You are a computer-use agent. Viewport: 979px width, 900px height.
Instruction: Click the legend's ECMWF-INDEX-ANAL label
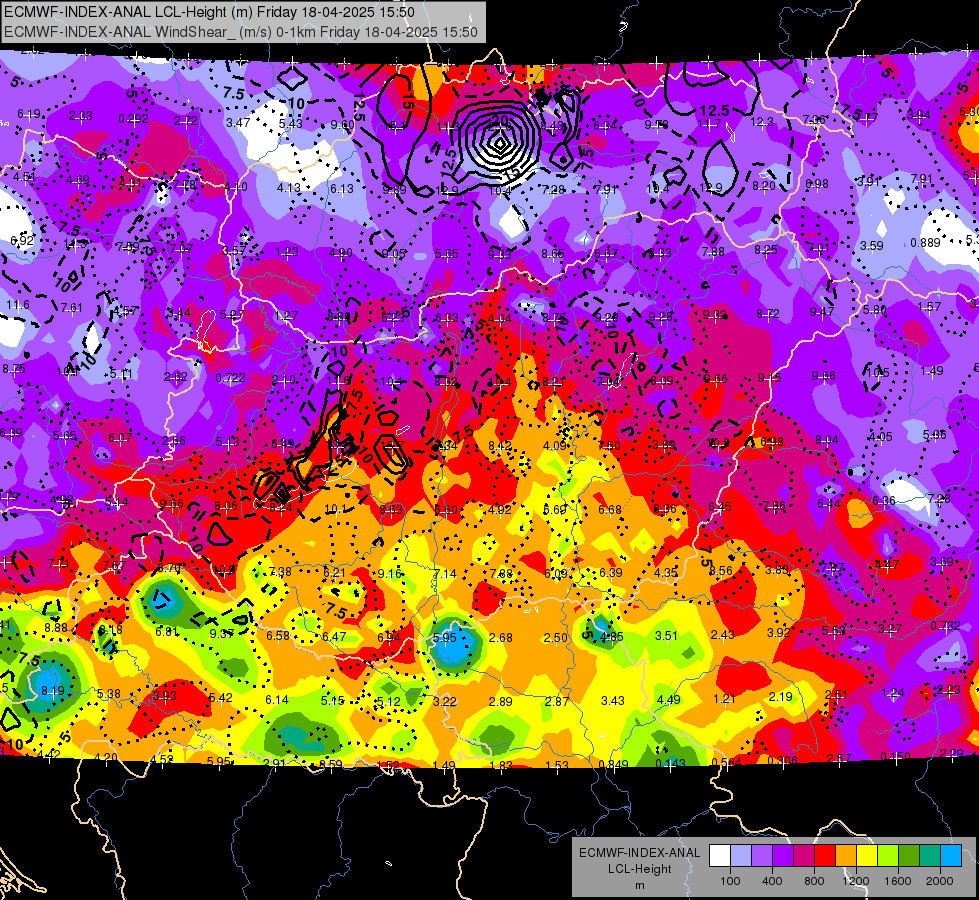click(x=639, y=853)
